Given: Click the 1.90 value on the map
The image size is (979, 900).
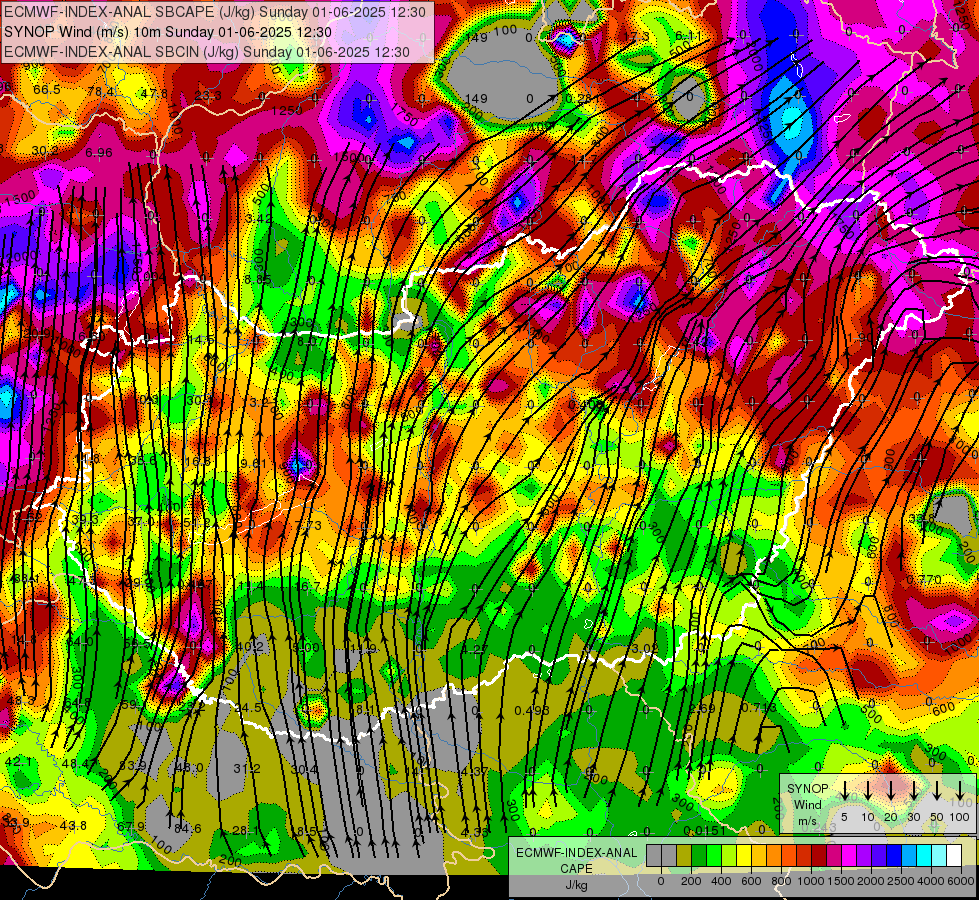Looking at the screenshot, I should pos(860,338).
